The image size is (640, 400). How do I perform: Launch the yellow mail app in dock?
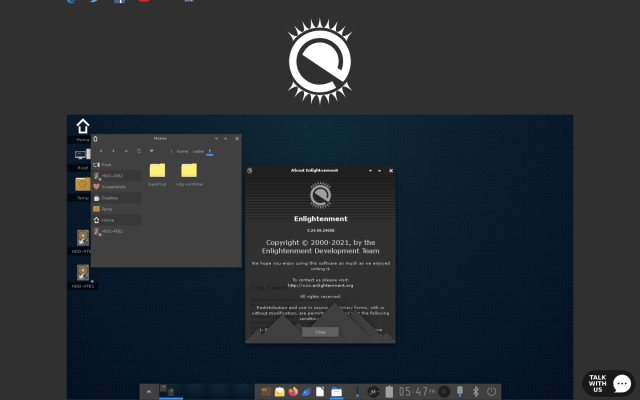click(x=280, y=392)
